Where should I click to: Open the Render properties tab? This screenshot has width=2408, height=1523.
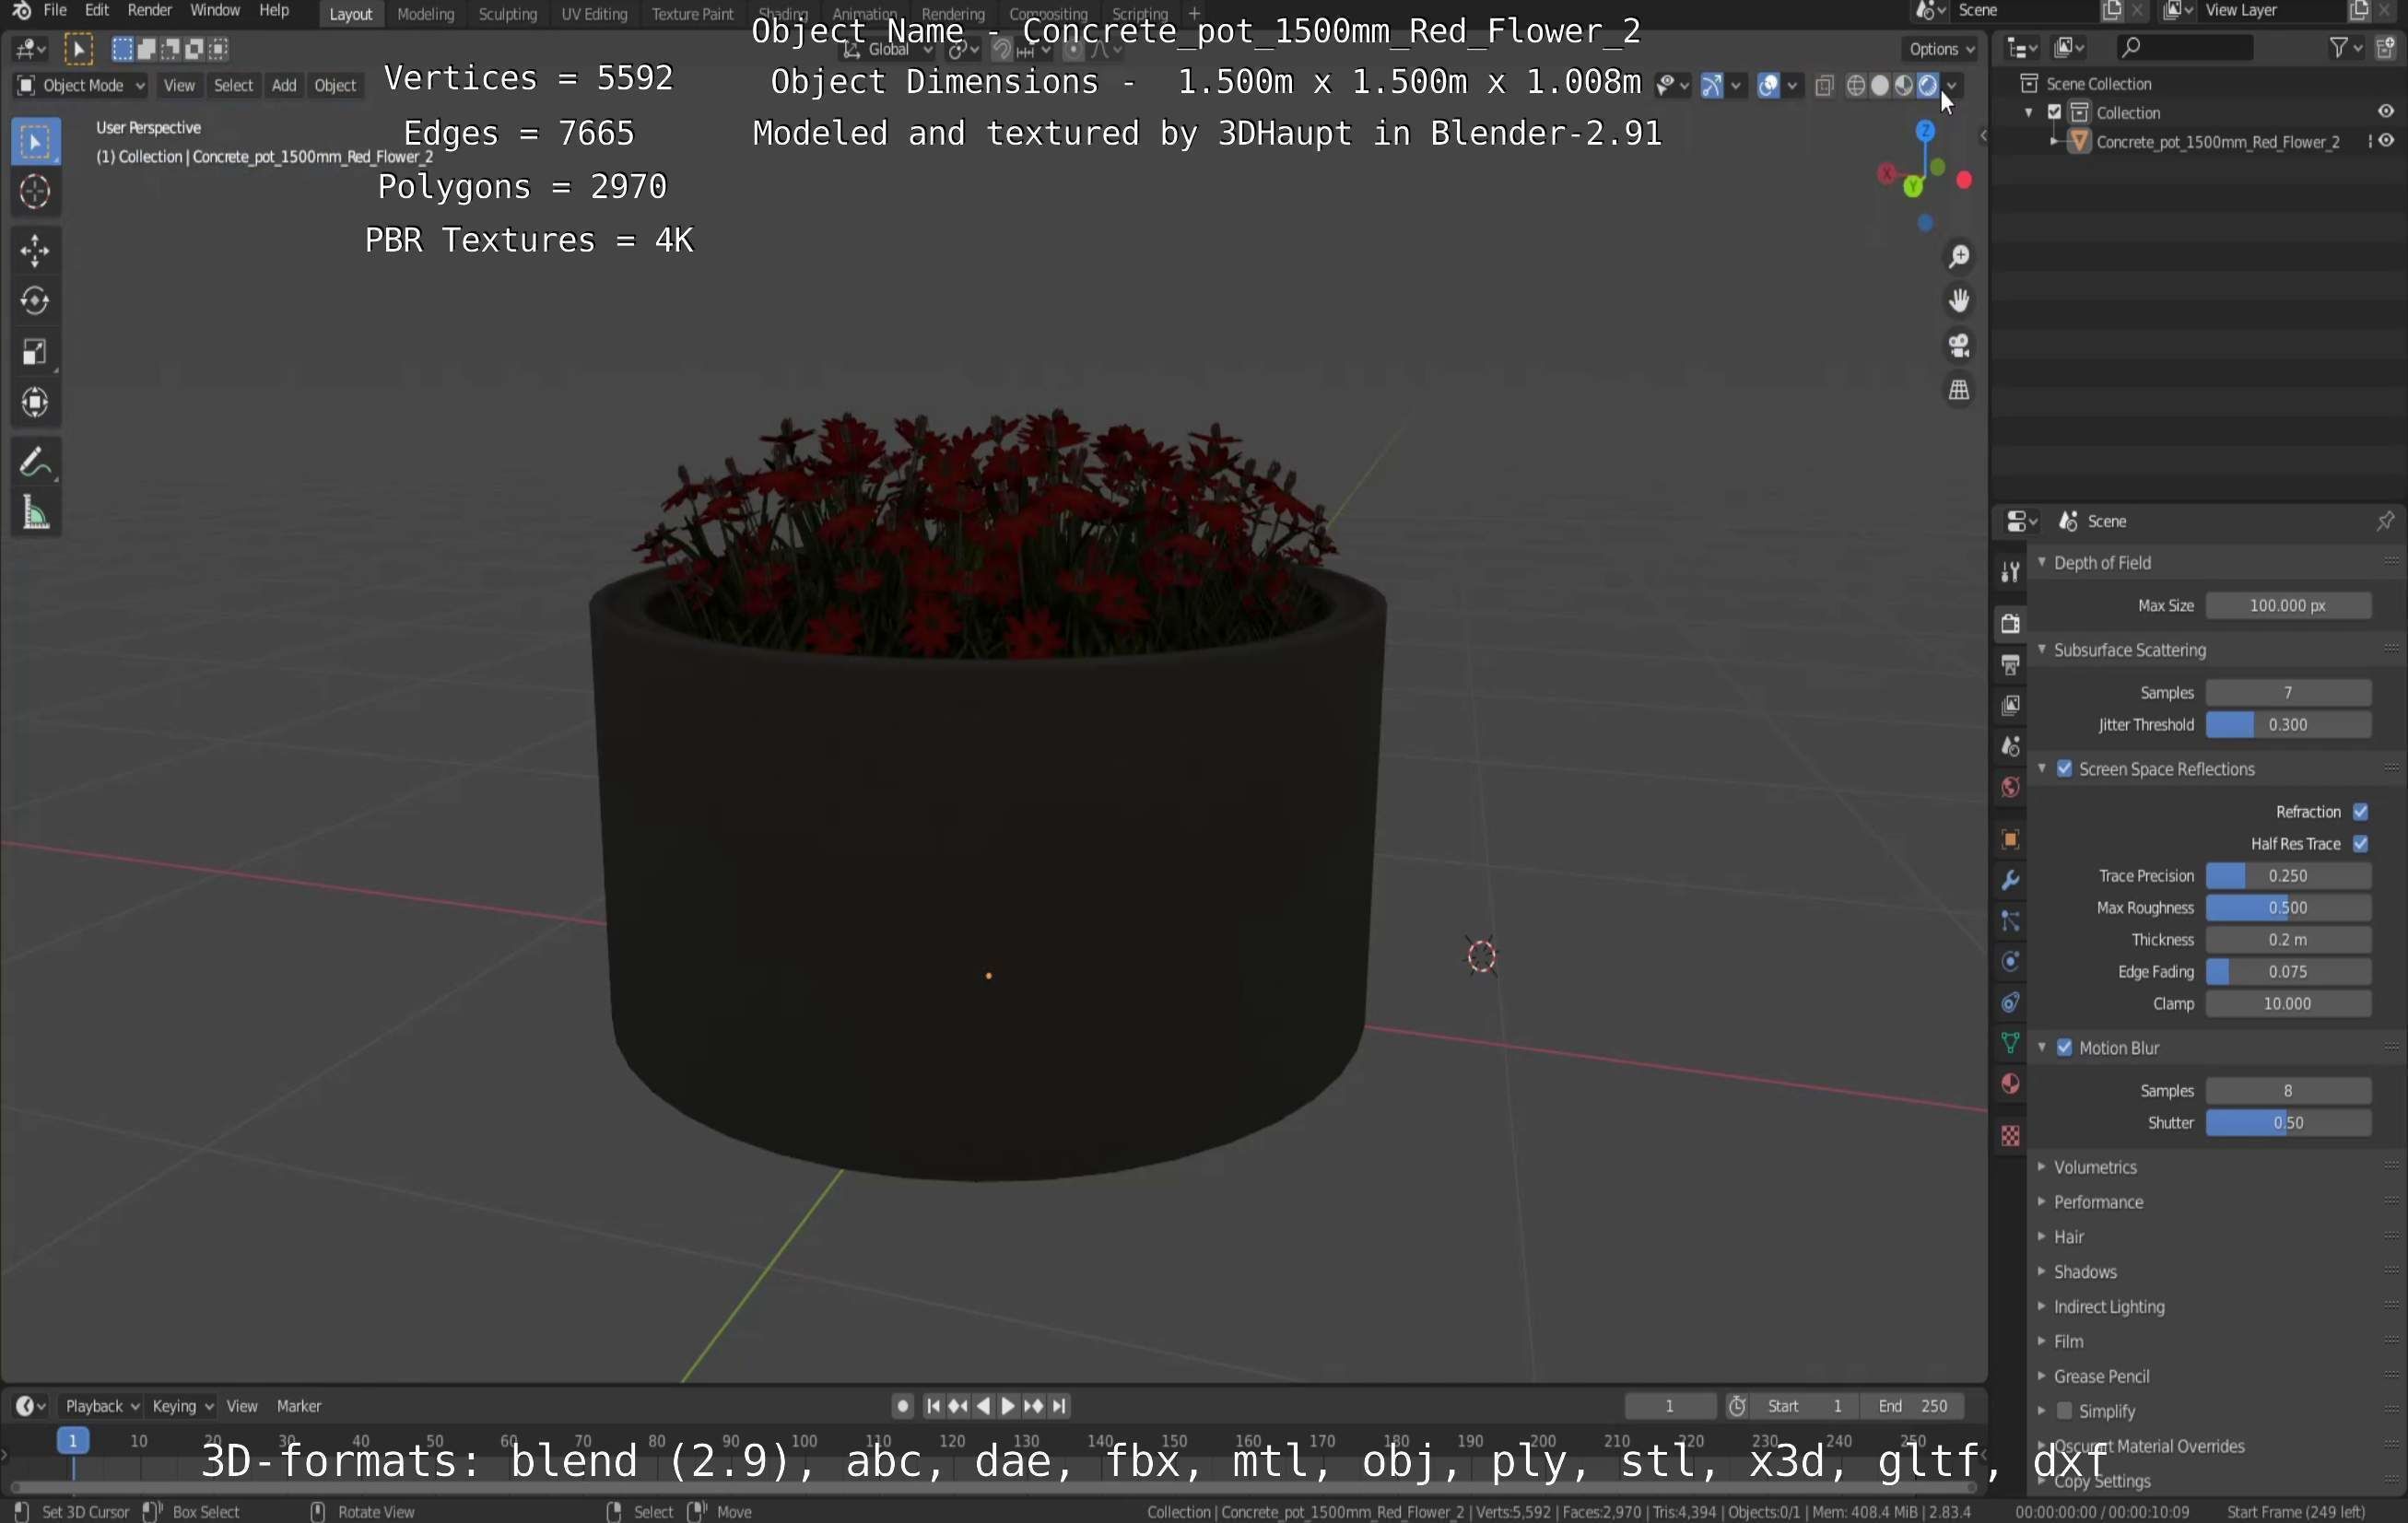(x=2010, y=624)
